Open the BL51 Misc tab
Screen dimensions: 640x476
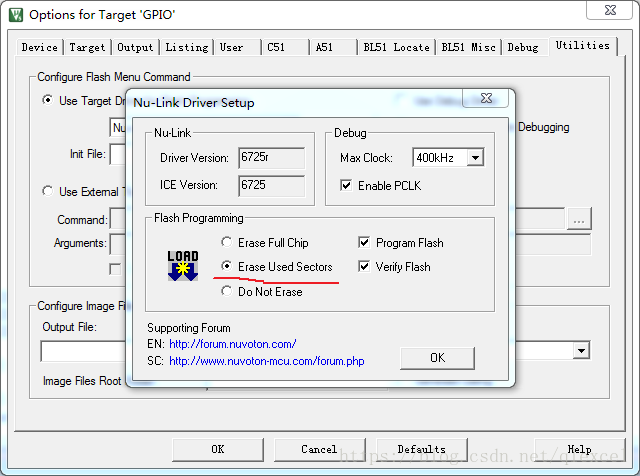coord(468,47)
